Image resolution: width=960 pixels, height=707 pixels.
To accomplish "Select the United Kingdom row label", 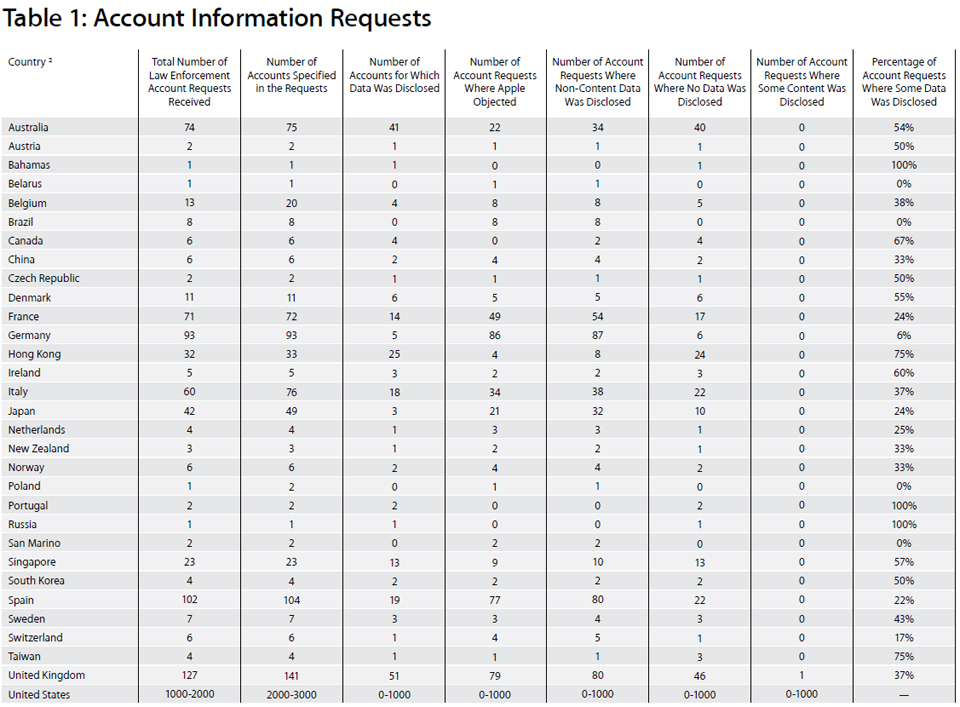I will click(46, 675).
